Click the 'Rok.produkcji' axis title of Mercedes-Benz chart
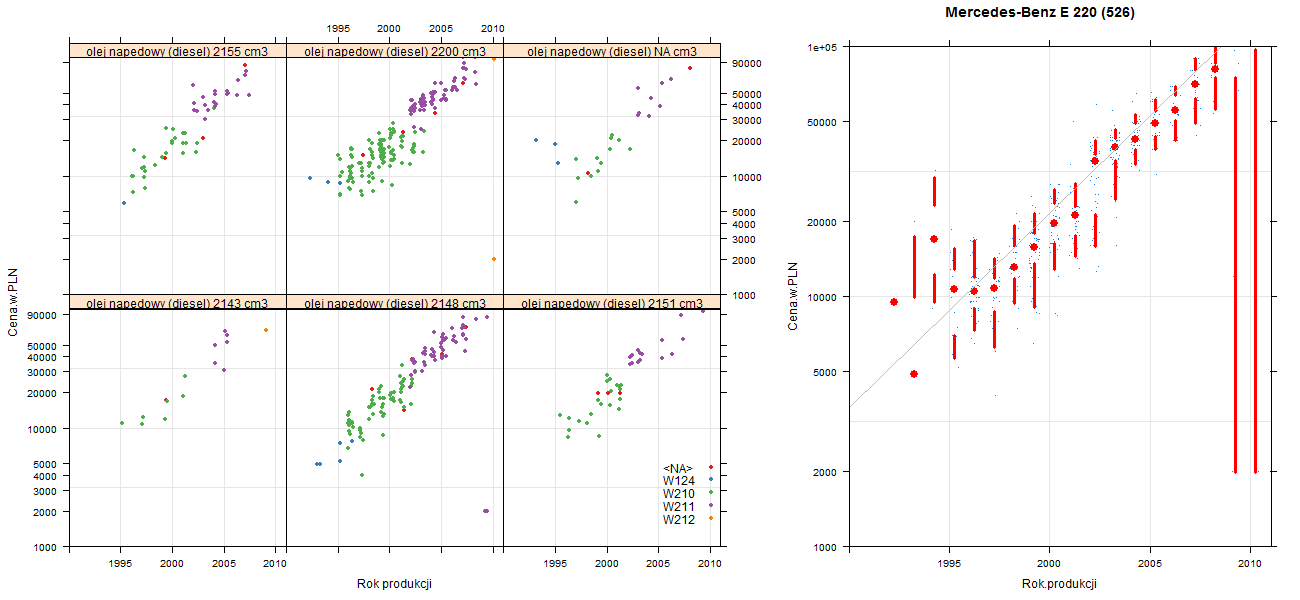Image resolution: width=1300 pixels, height=600 pixels. pos(1060,584)
